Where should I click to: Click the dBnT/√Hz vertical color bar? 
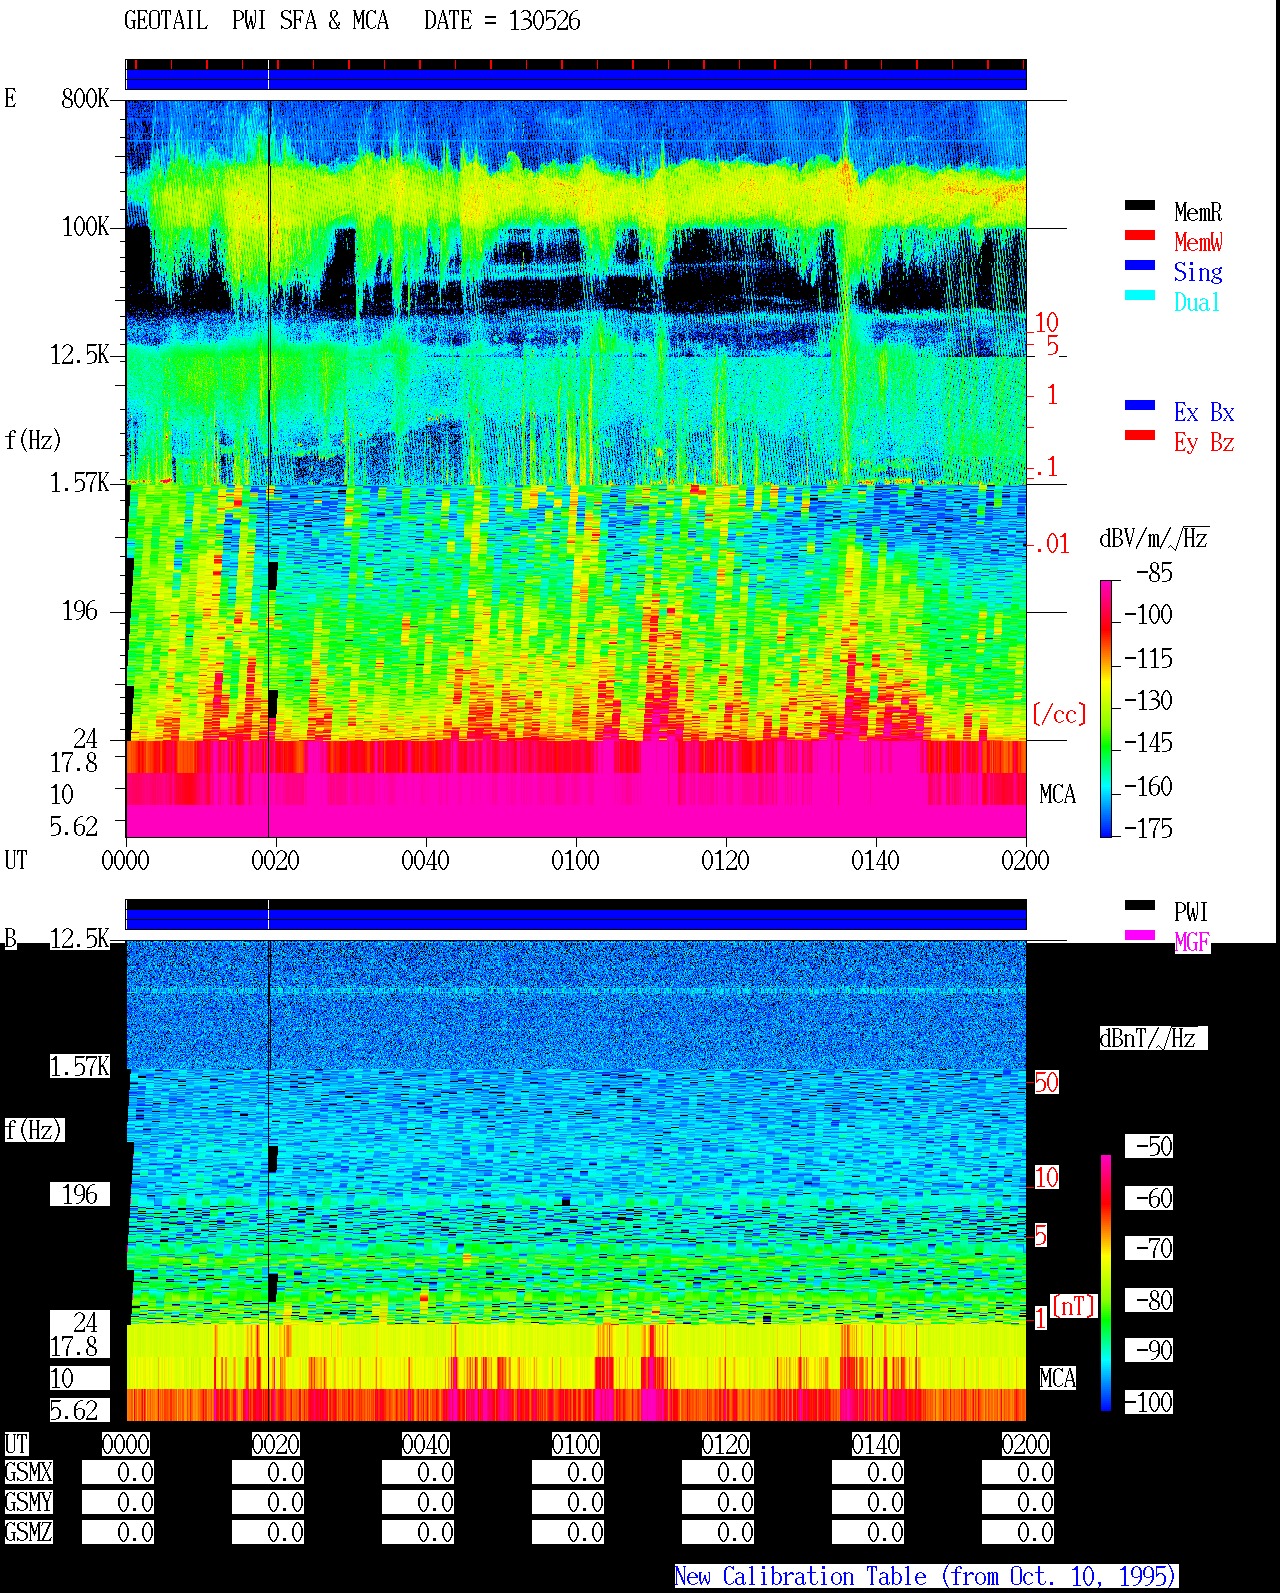click(1106, 1283)
